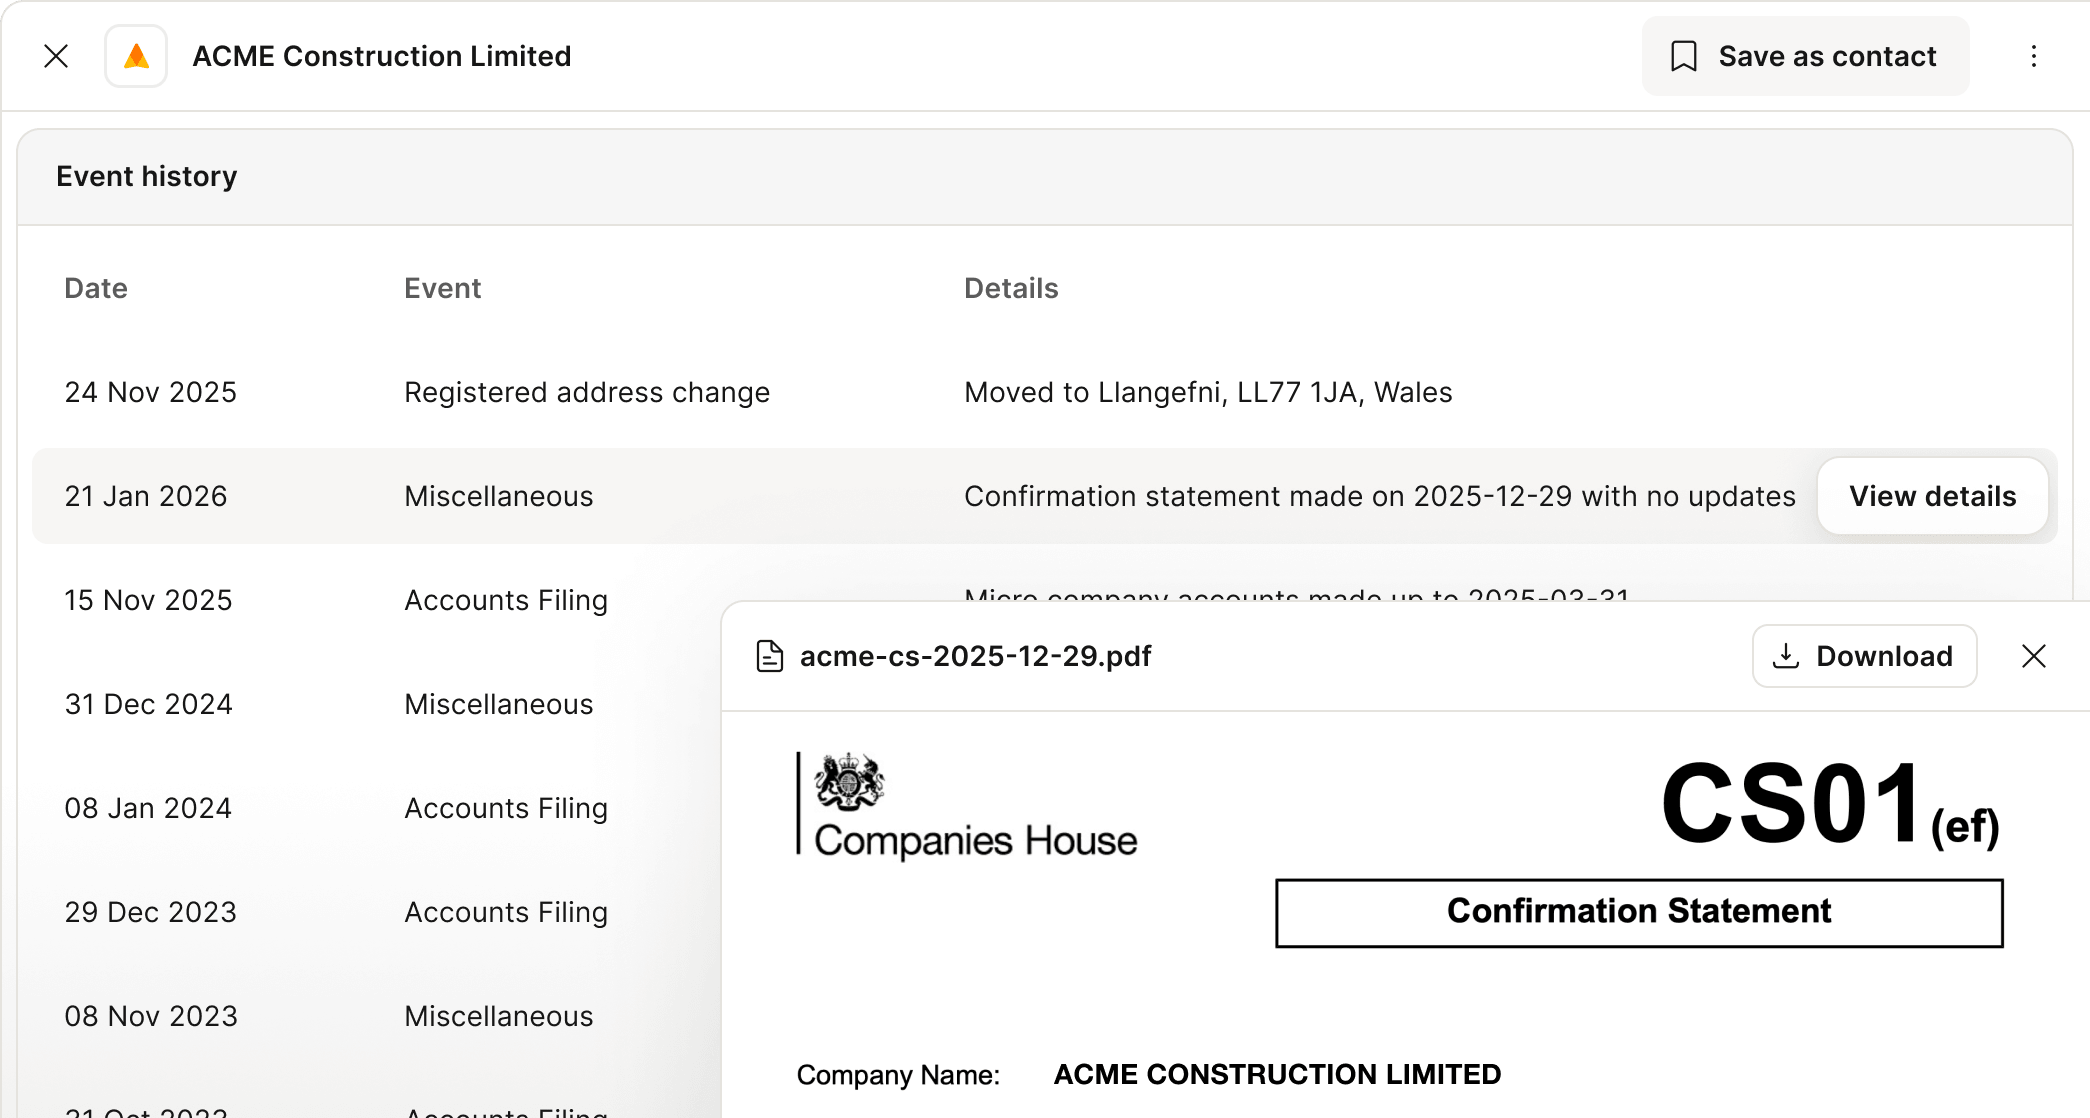Viewport: 2090px width, 1118px height.
Task: Click the PDF file icon beside acme-cs-2025-12-29.pdf
Action: click(x=769, y=656)
